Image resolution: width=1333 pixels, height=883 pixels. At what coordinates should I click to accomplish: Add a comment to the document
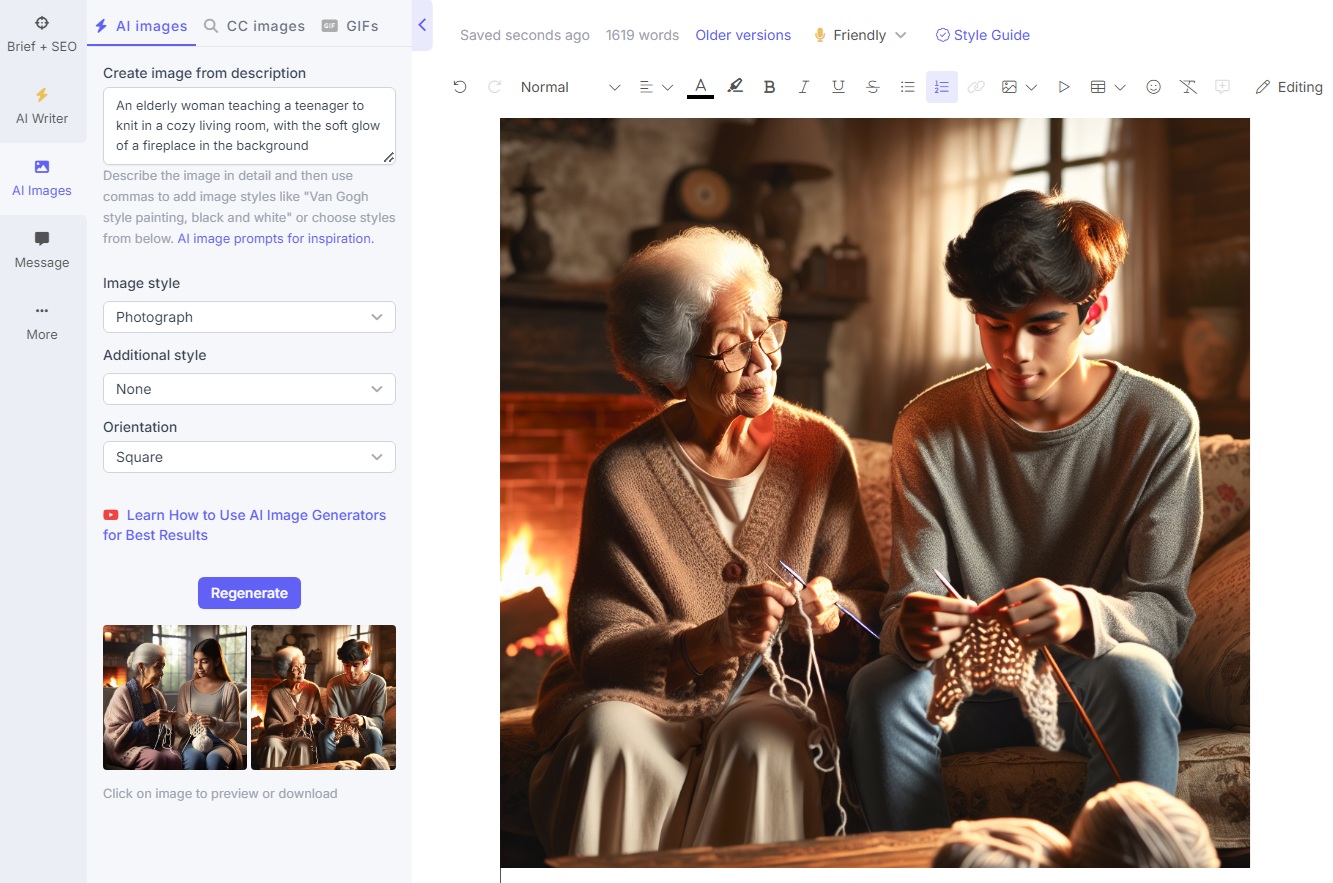click(1222, 87)
